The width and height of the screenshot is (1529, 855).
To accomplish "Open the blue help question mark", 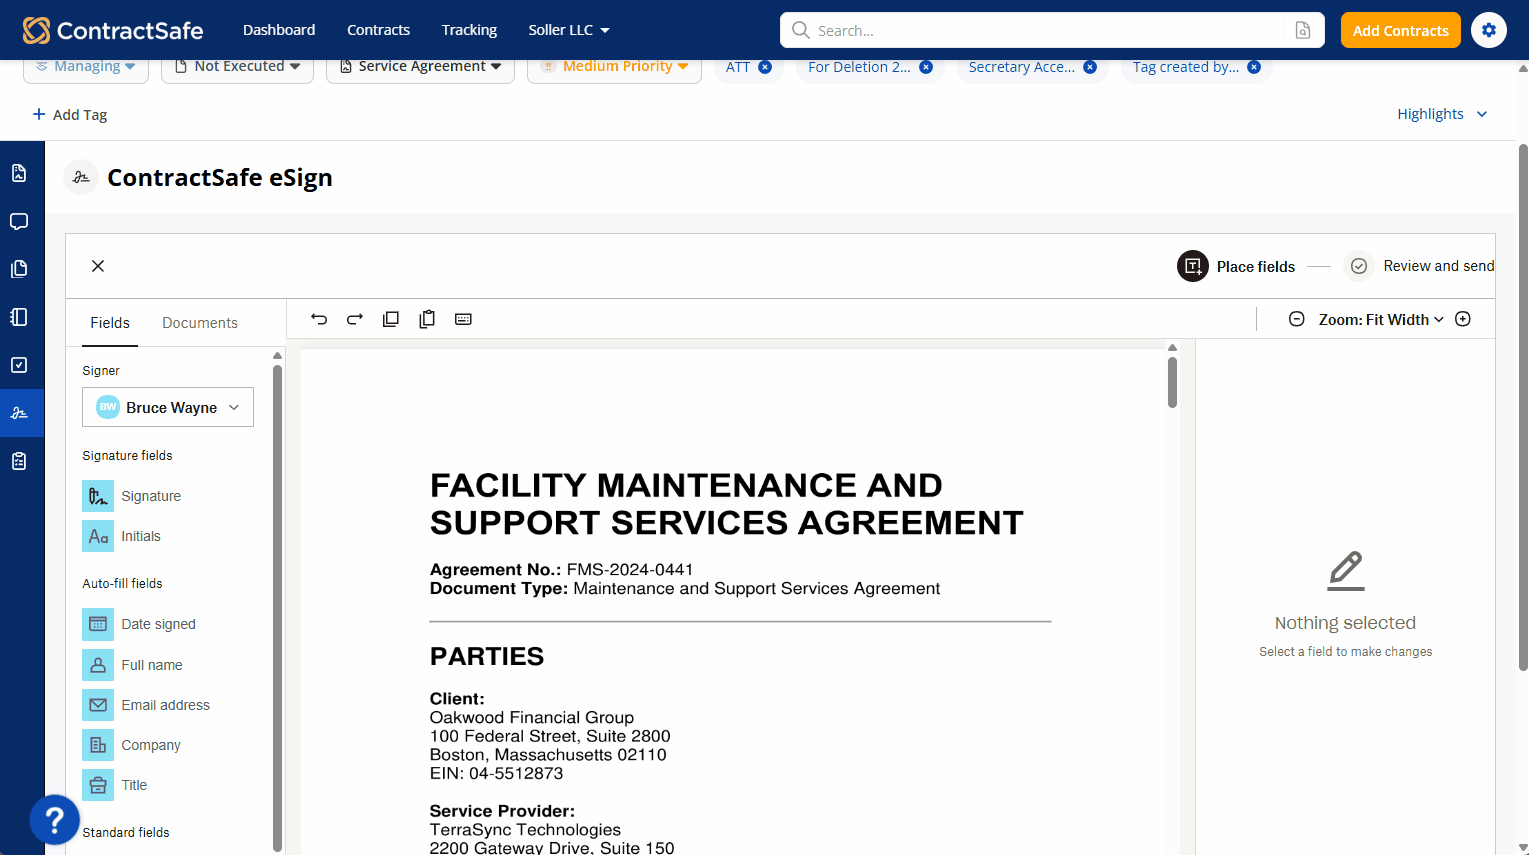I will click(x=55, y=820).
